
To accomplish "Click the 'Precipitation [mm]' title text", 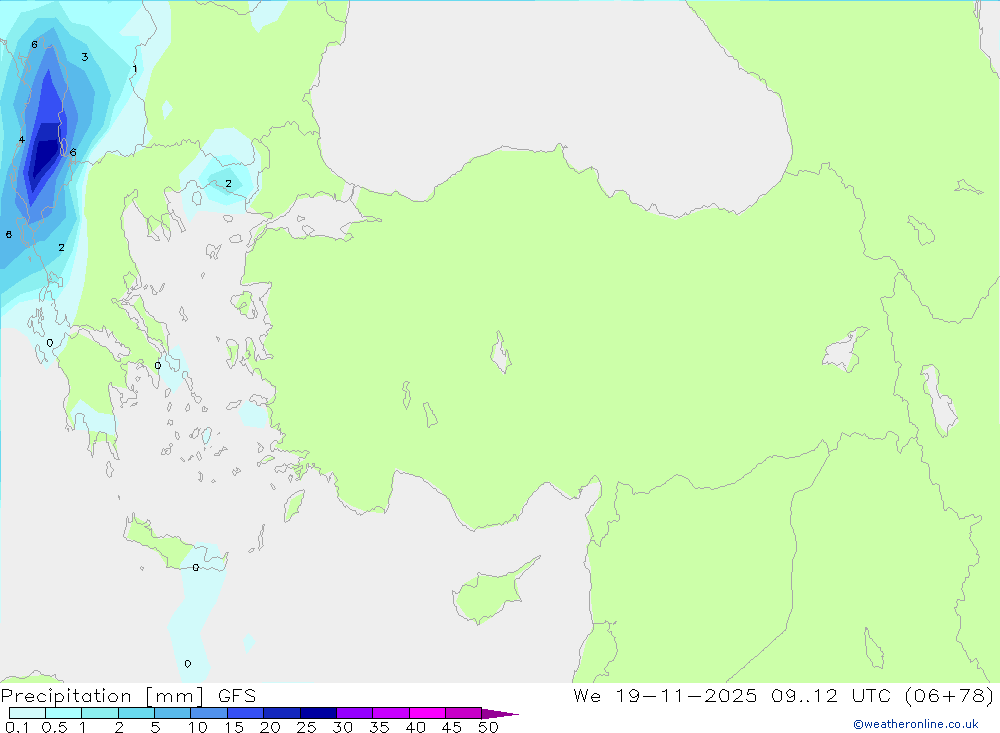I will pos(102,696).
